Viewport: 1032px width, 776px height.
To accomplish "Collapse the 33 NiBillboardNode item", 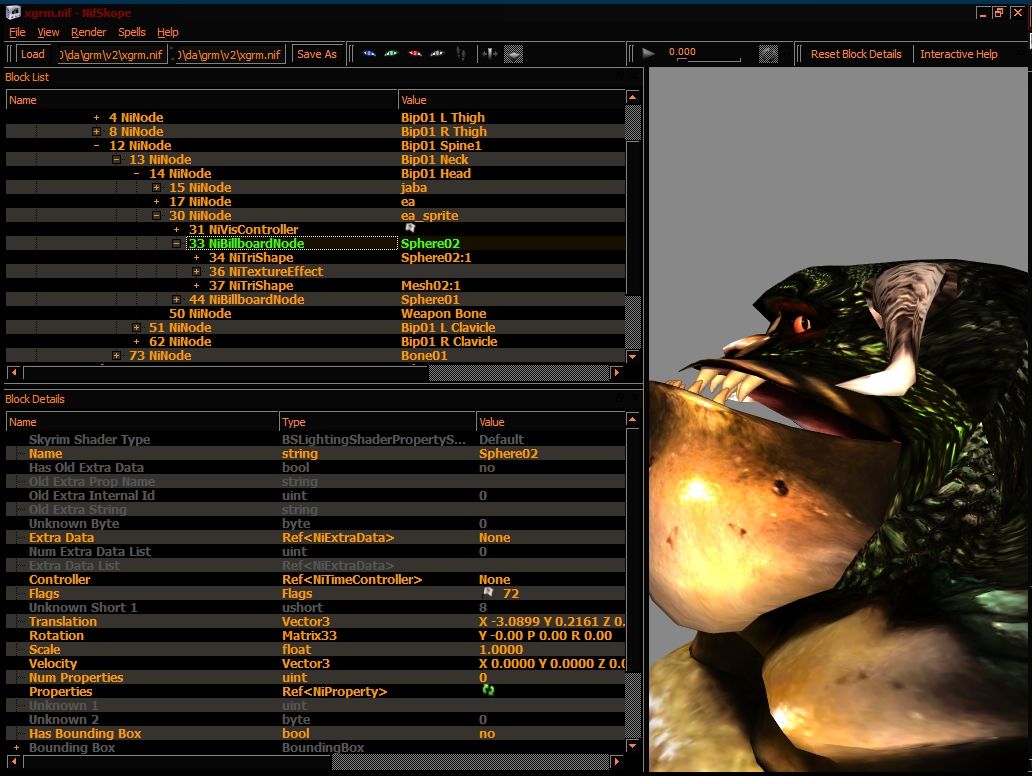I will click(176, 244).
